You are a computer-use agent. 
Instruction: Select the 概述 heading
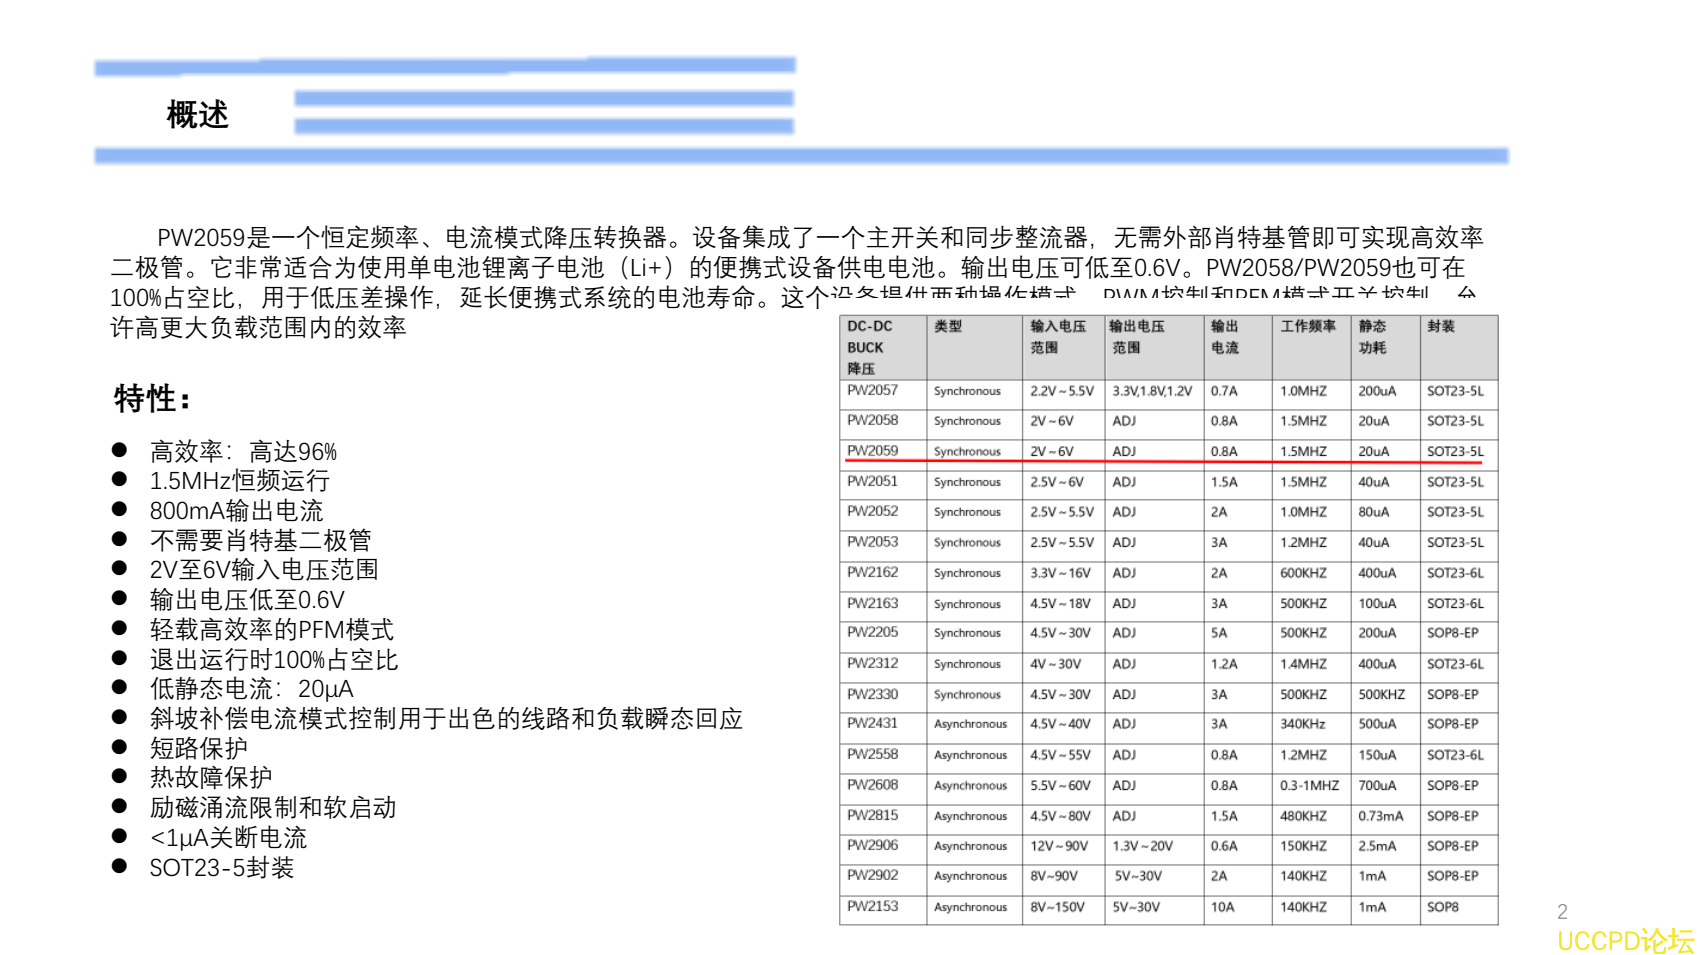(x=199, y=116)
